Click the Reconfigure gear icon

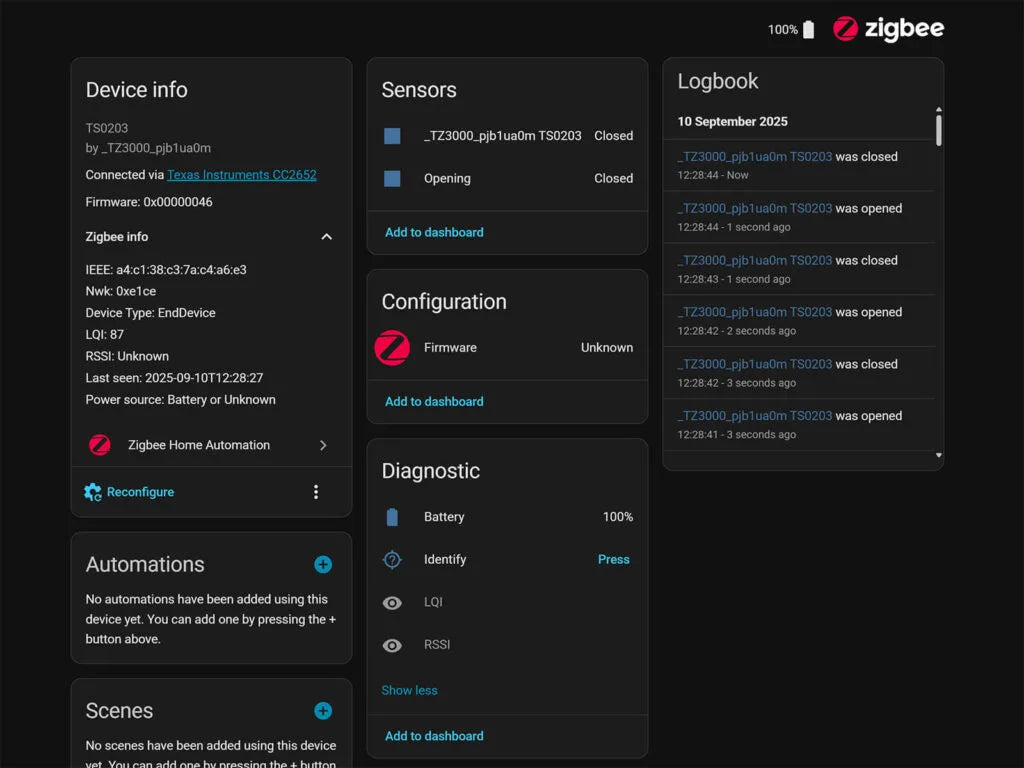93,492
